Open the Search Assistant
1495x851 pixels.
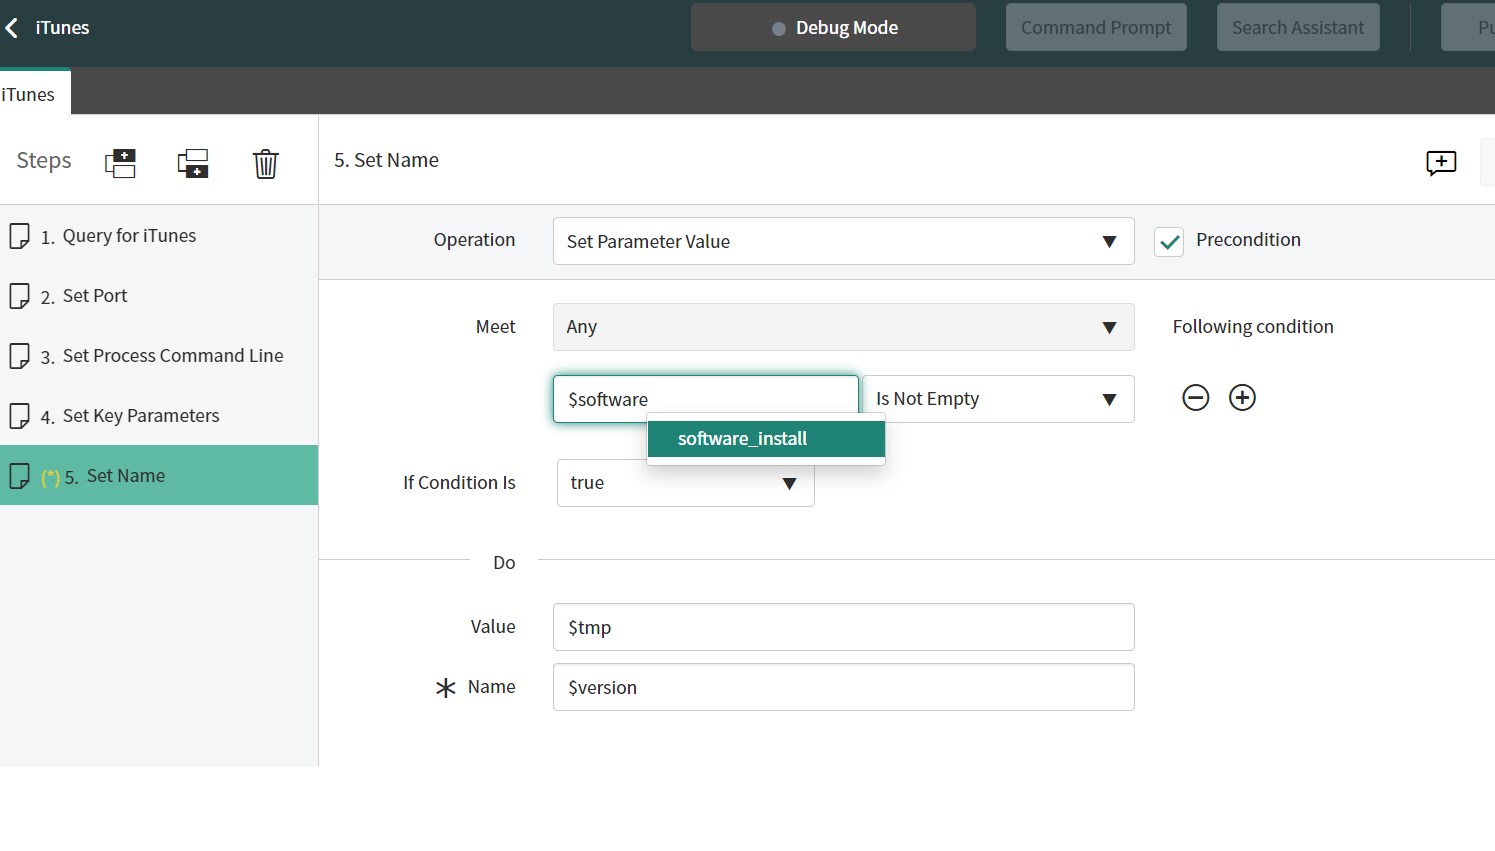(1298, 27)
